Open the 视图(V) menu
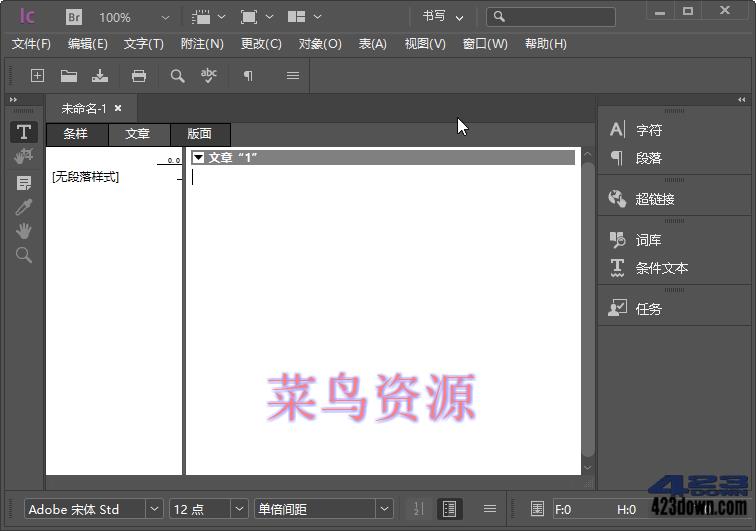 (x=425, y=44)
